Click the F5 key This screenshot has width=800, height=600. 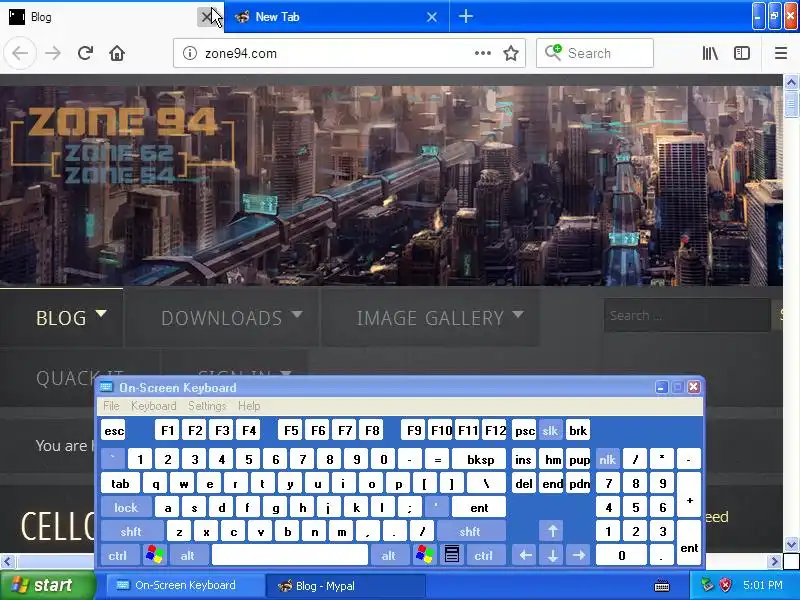(x=291, y=431)
